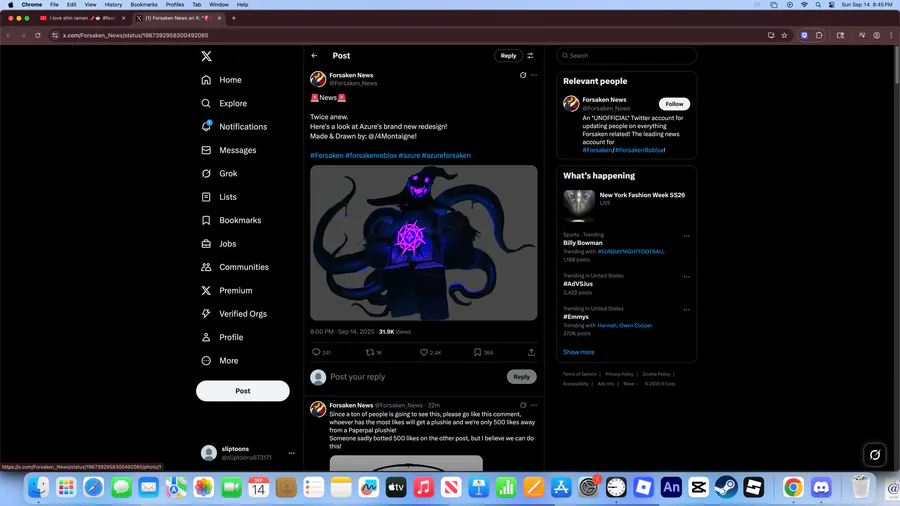
Task: Open Azure redesign image
Action: click(424, 243)
